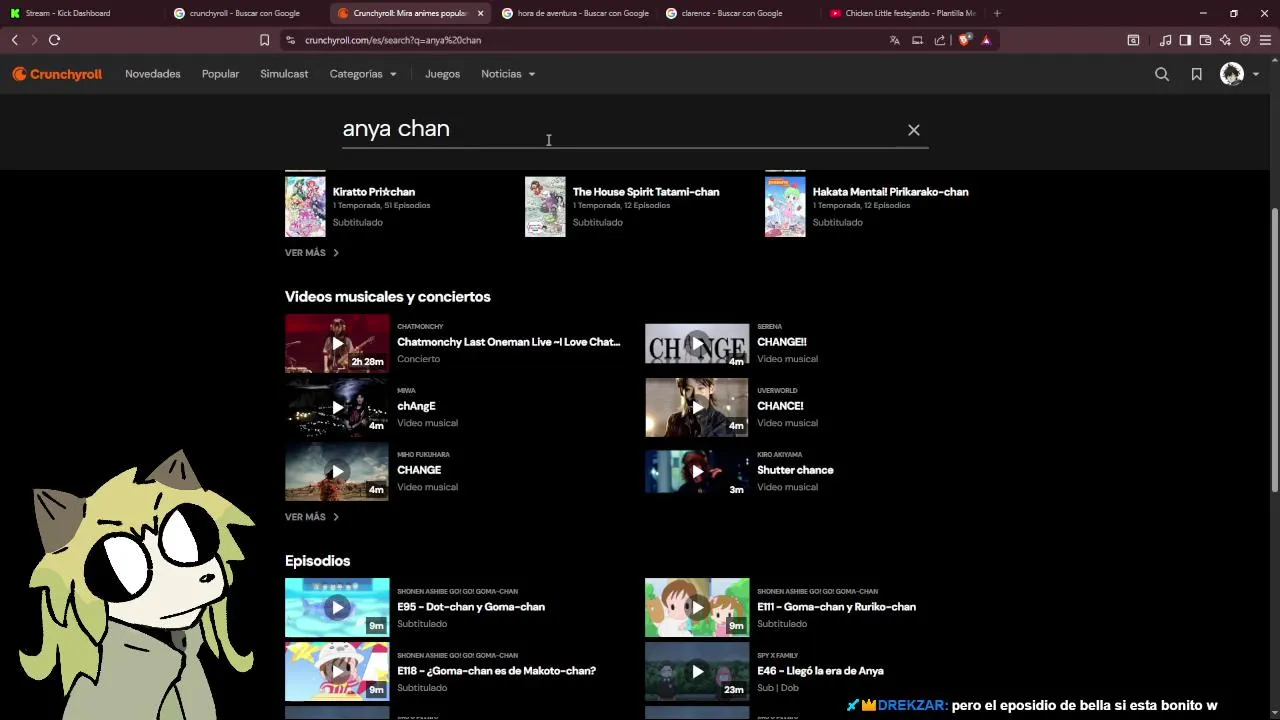The image size is (1280, 720).
Task: Play episode E118 Goma-chan es de Makoto-chan thumbnail
Action: pyautogui.click(x=337, y=671)
